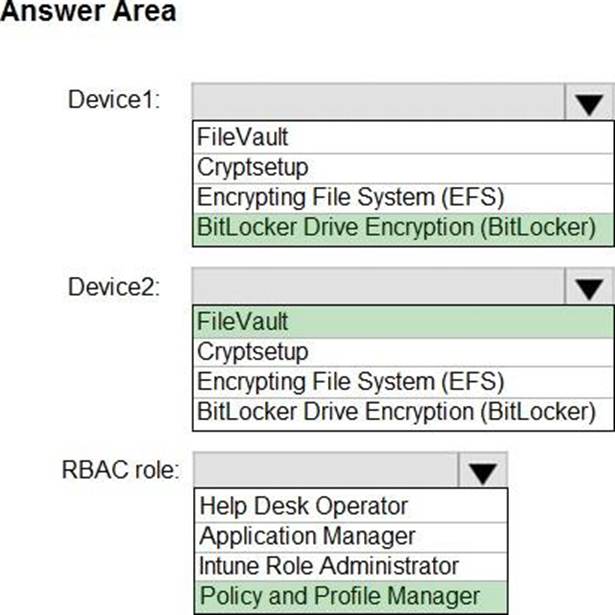
Task: Select BitLocker Drive Encryption for Device1
Action: coord(403,229)
